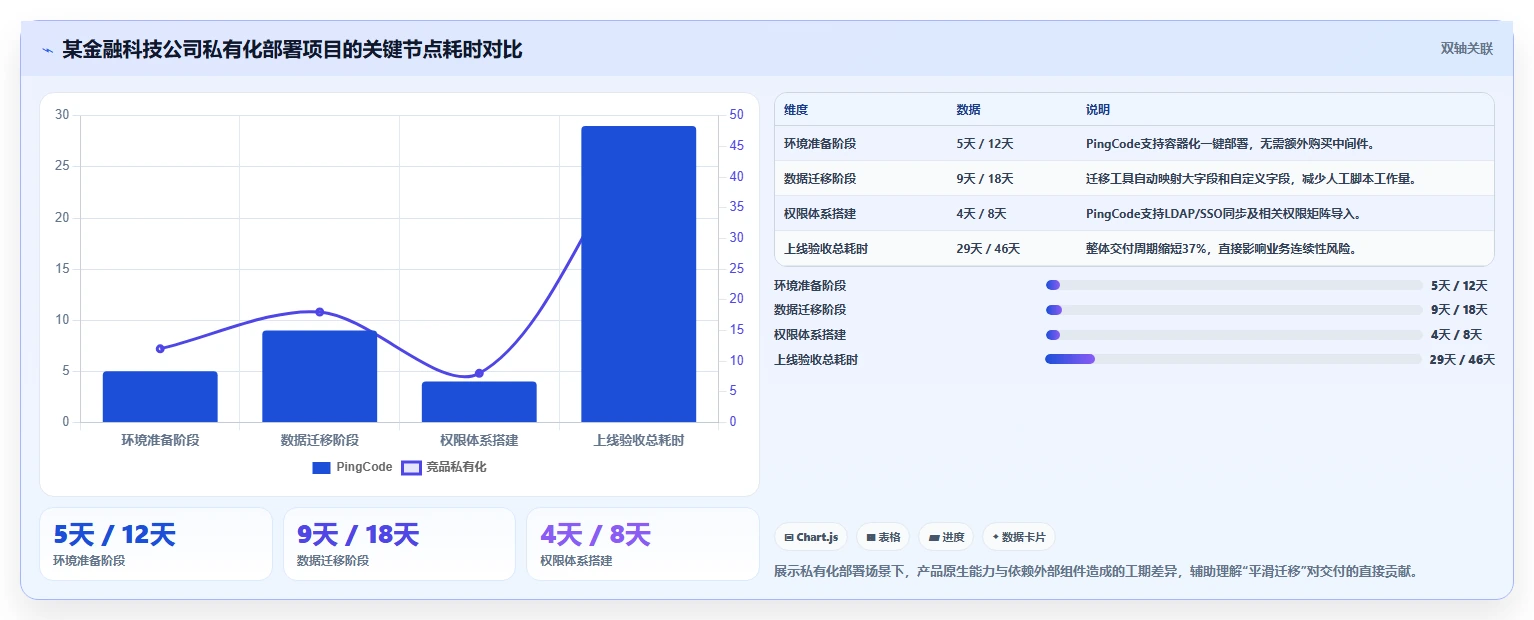Click the 数据迁移阶段 x-axis label under the chart
The image size is (1534, 620).
click(319, 440)
